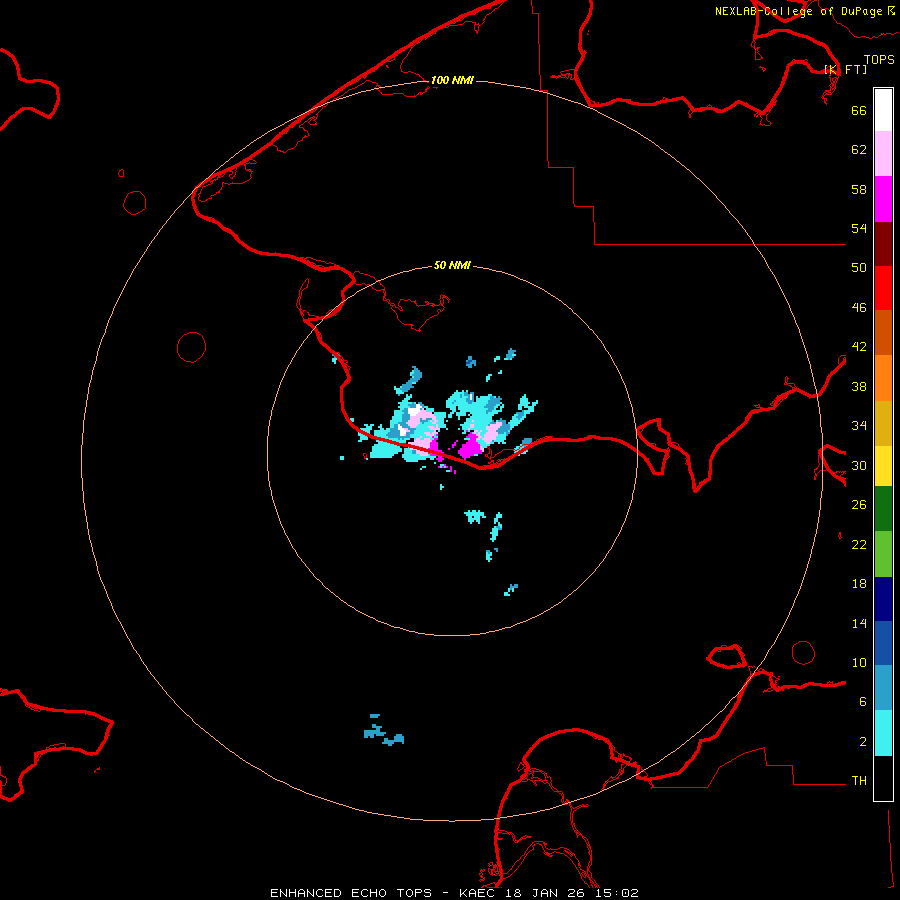Click the 'NEXLAB-College of DuPage' credit text

pos(798,11)
